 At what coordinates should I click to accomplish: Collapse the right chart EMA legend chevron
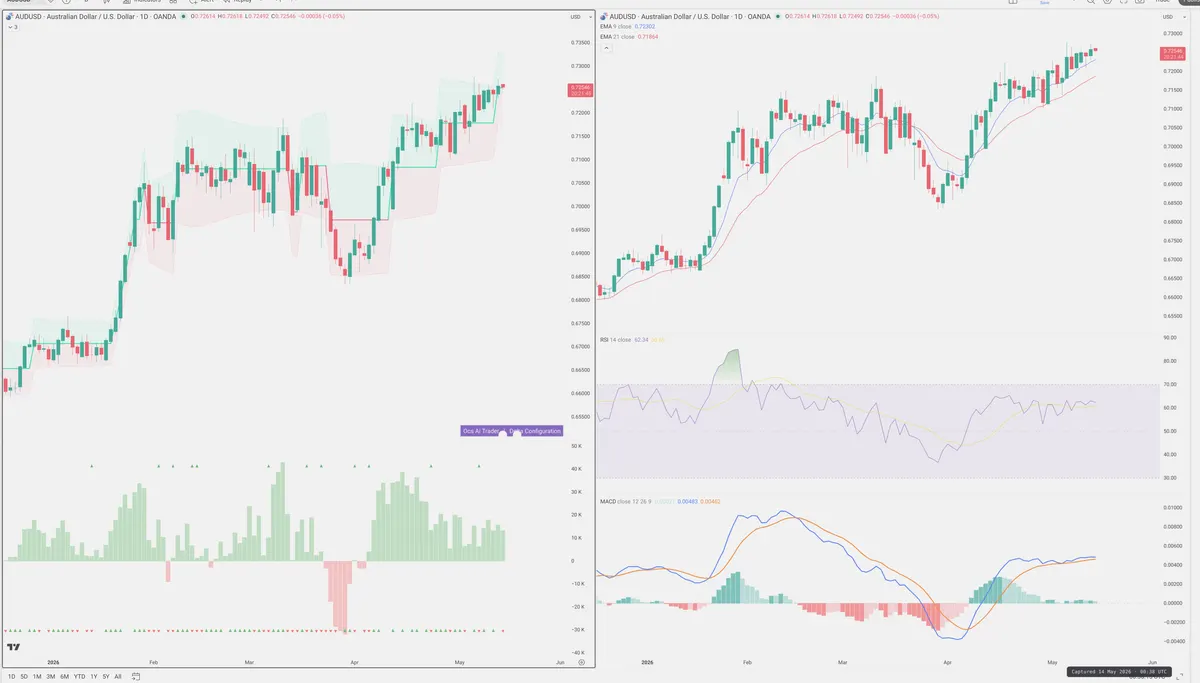coord(605,47)
